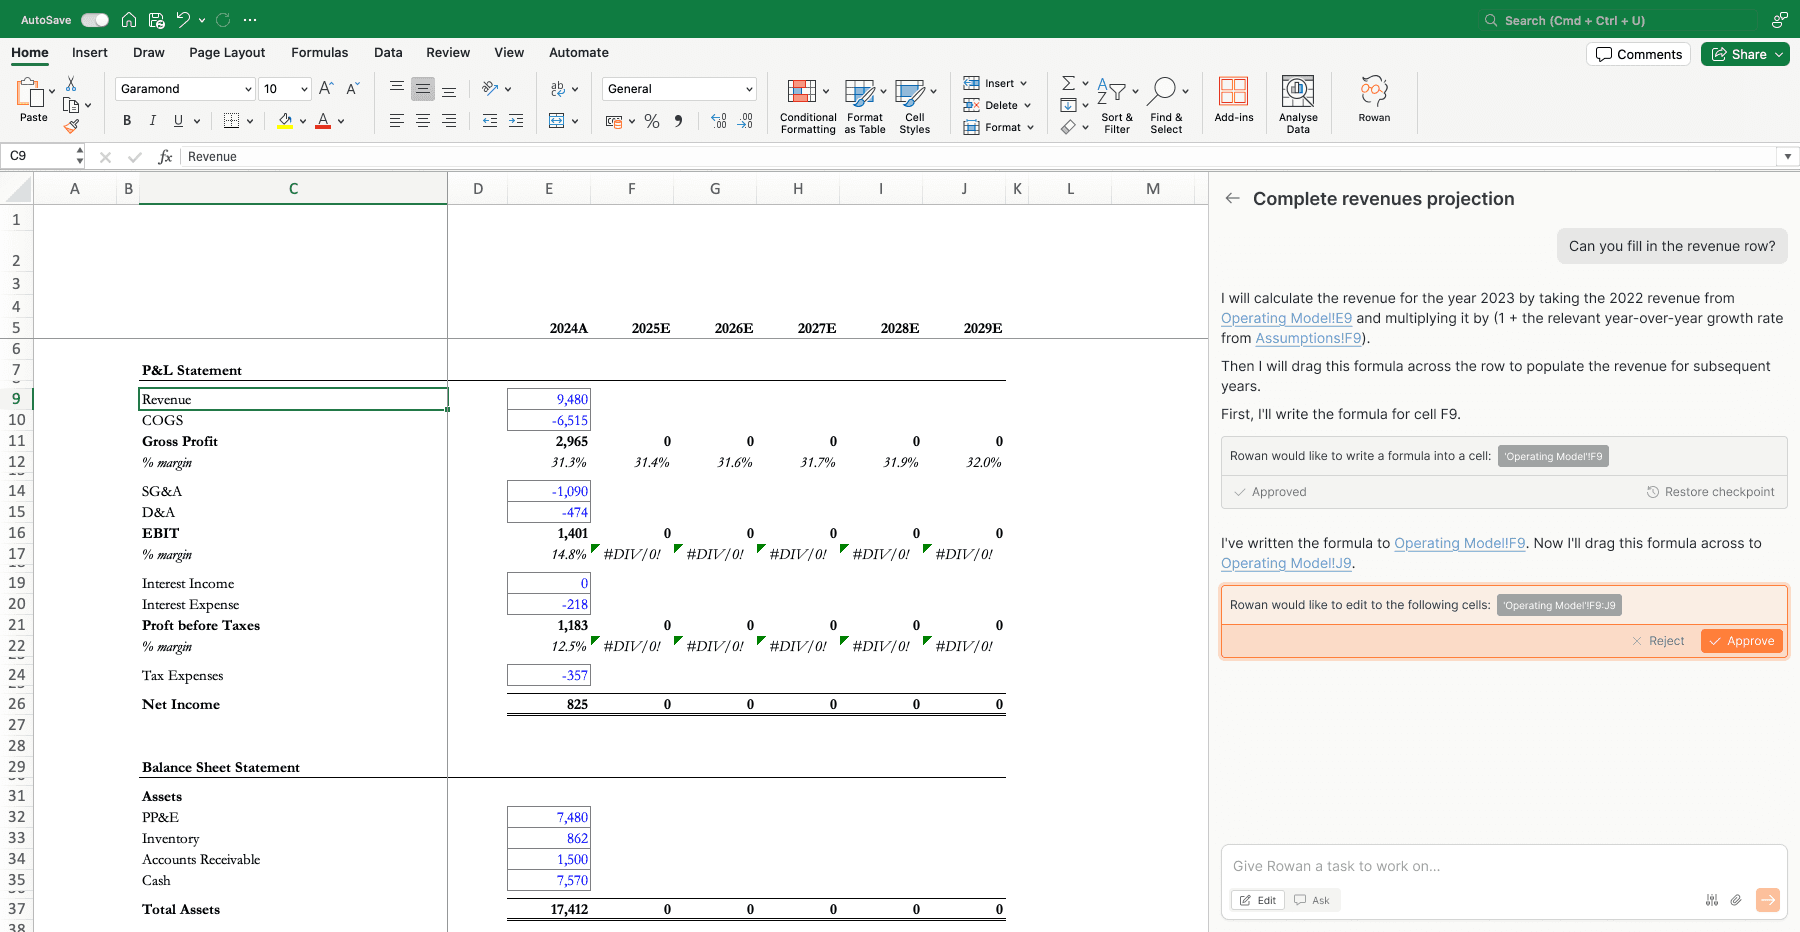This screenshot has width=1800, height=932.
Task: Open the Comments pane
Action: [1638, 54]
